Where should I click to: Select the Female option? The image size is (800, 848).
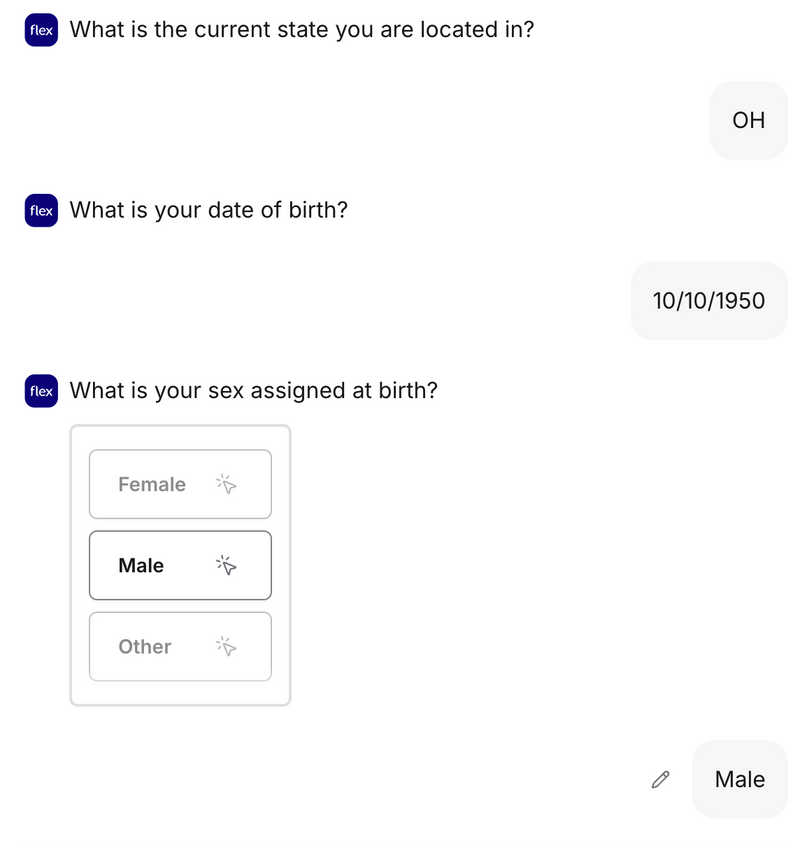click(x=180, y=484)
